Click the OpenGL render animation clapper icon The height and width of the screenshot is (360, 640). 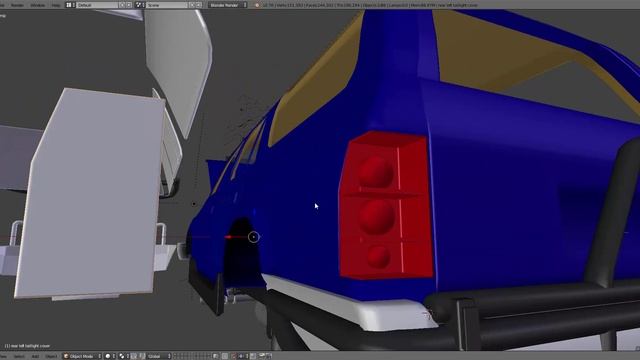[x=269, y=356]
